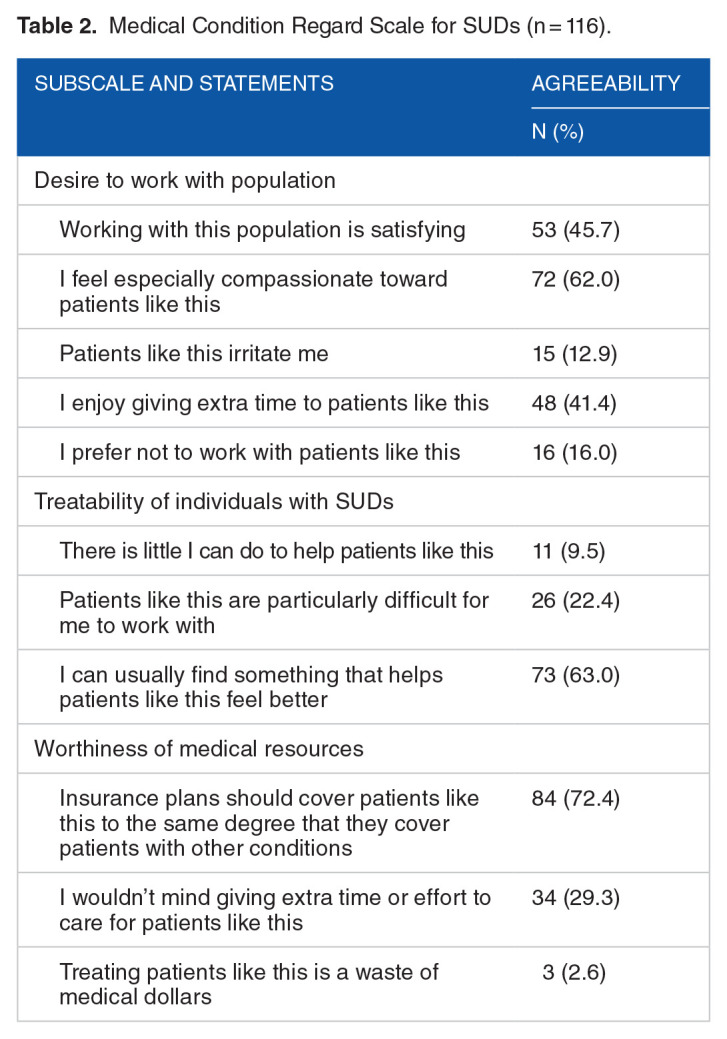Select 'I enjoy giving extra time' statement
This screenshot has width=727, height=1039.
[x=274, y=402]
